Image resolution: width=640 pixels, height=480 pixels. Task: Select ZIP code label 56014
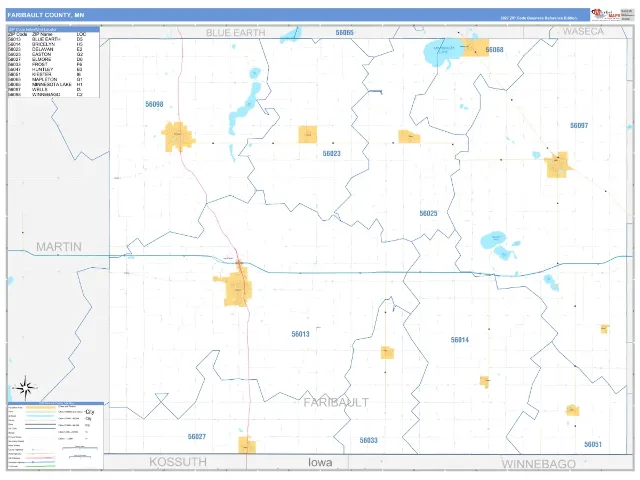460,340
